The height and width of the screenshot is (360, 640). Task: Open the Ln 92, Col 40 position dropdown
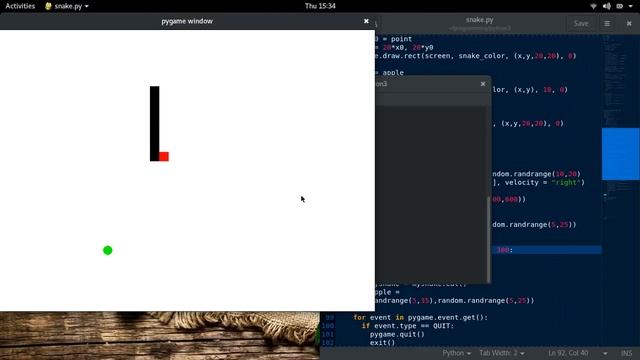click(577, 353)
